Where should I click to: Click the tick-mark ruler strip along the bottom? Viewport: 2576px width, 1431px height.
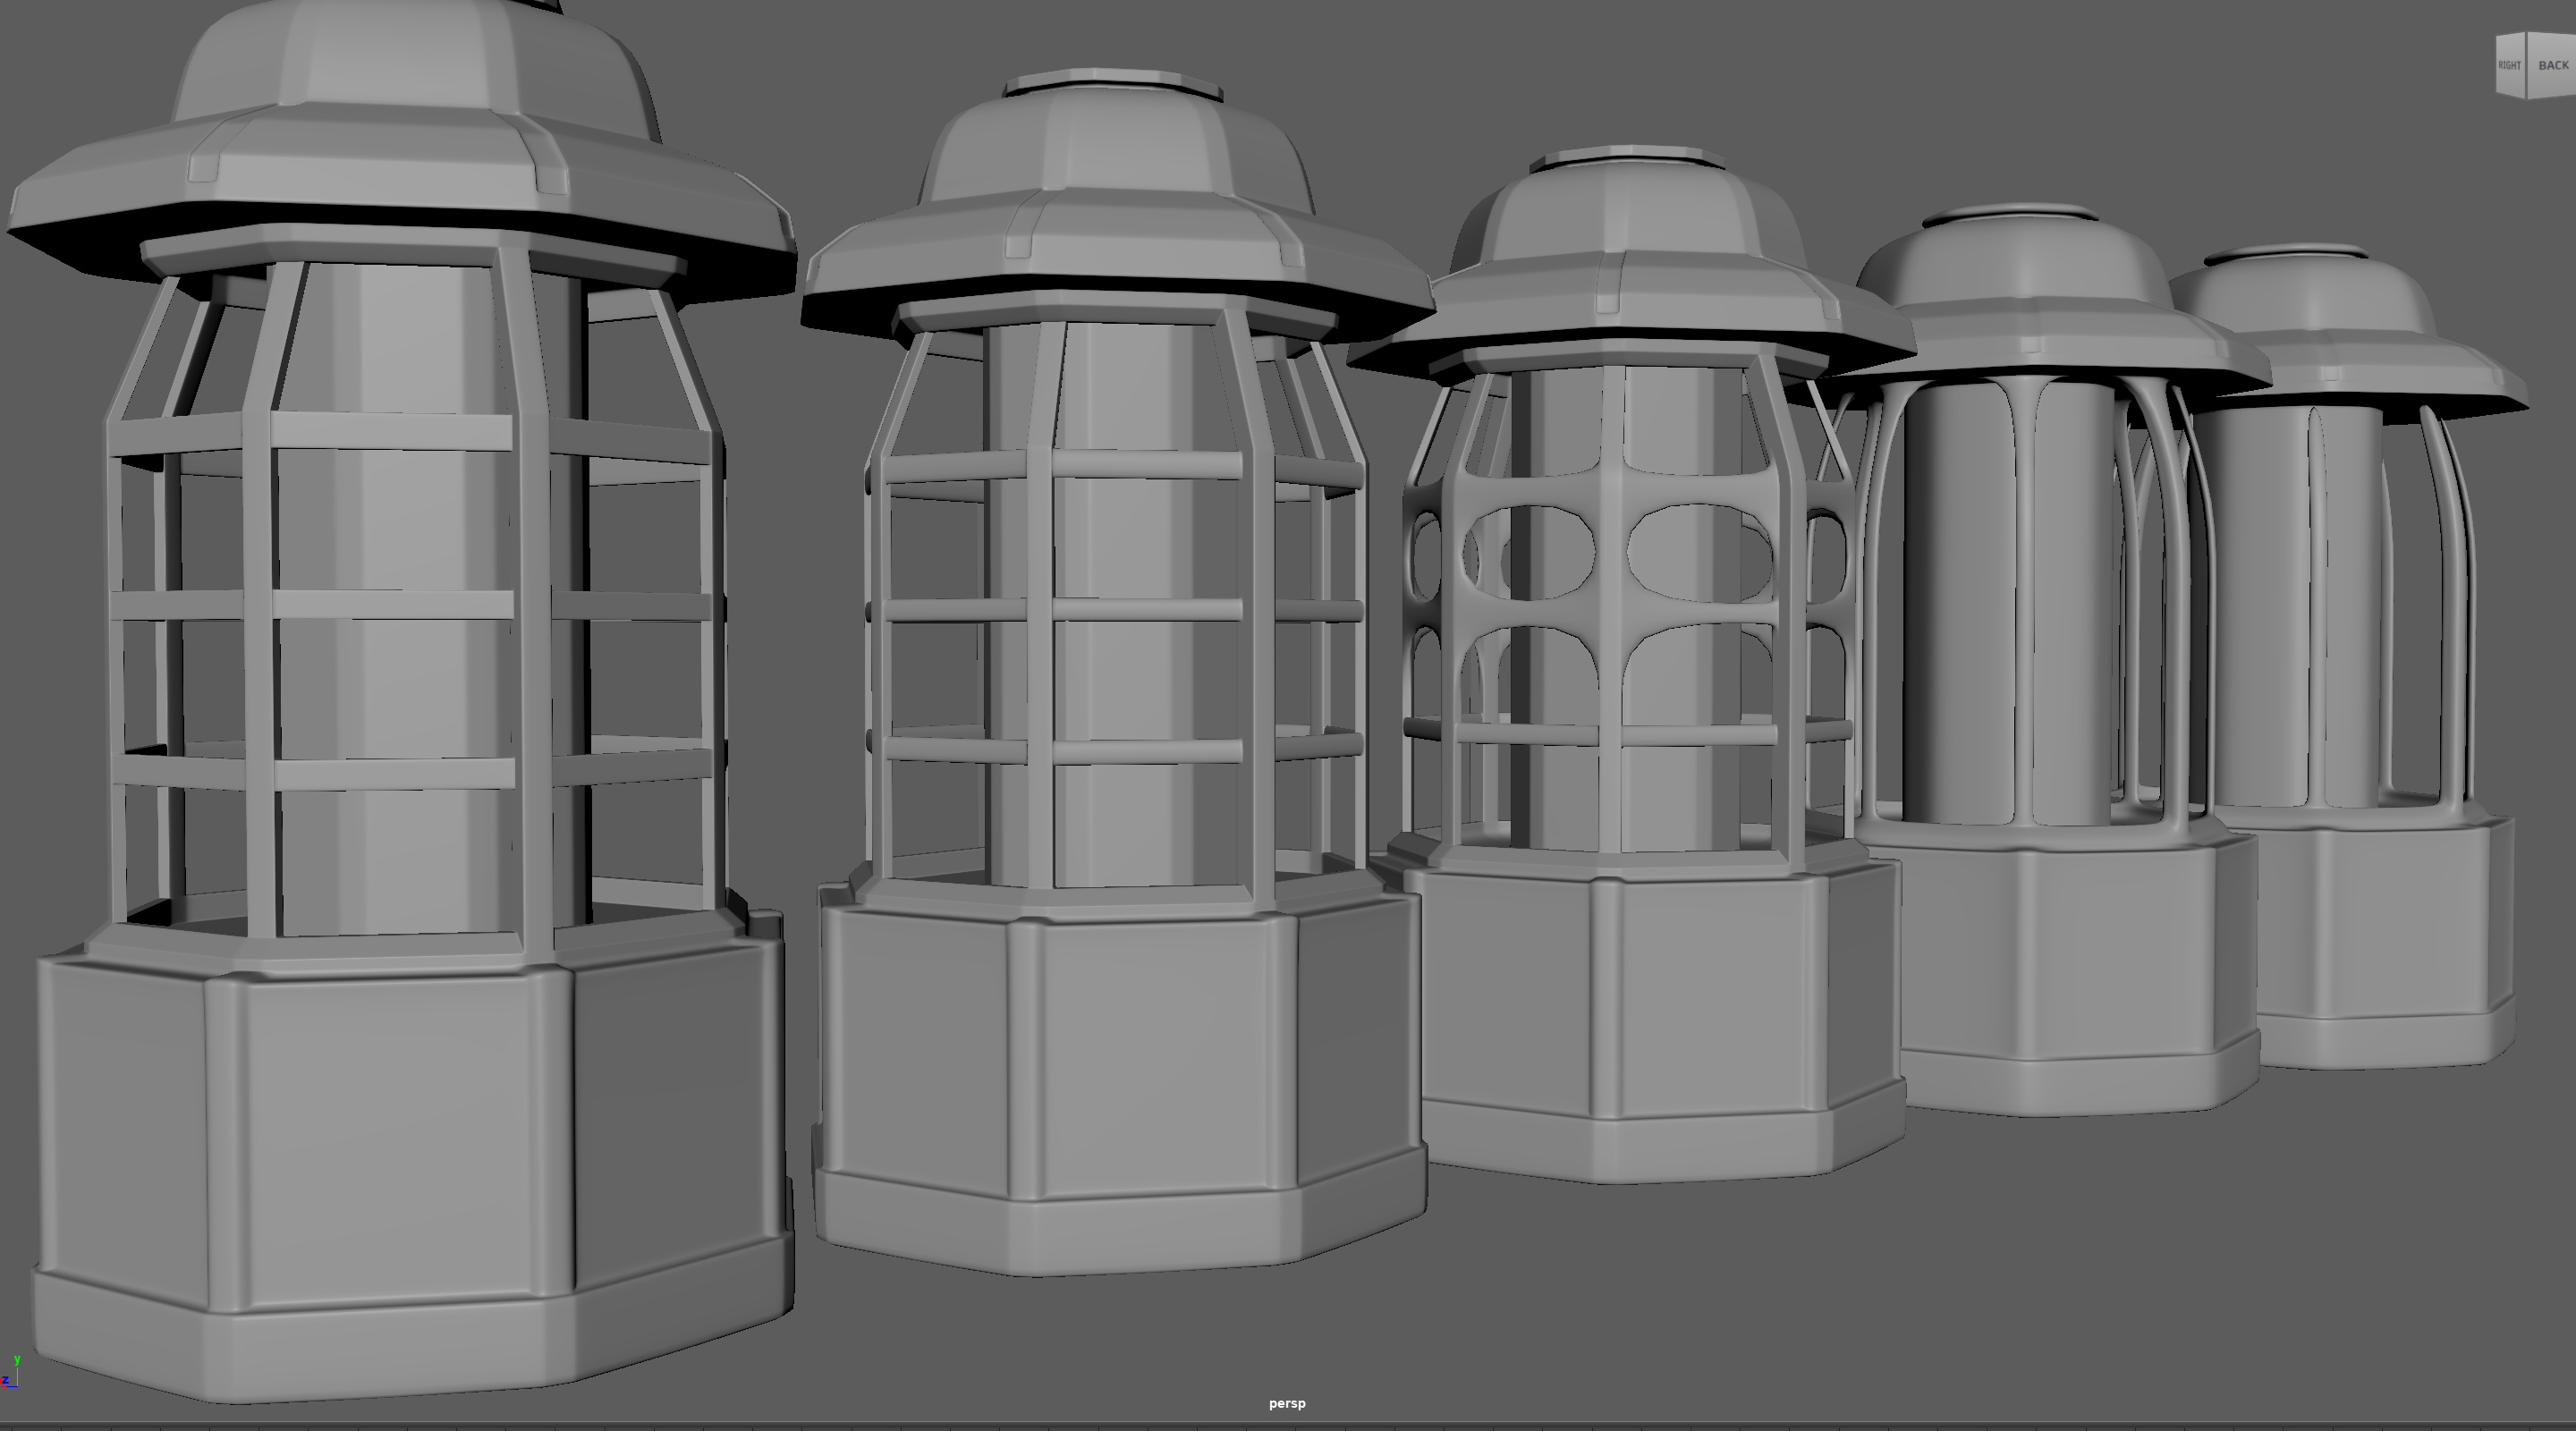point(1288,1425)
